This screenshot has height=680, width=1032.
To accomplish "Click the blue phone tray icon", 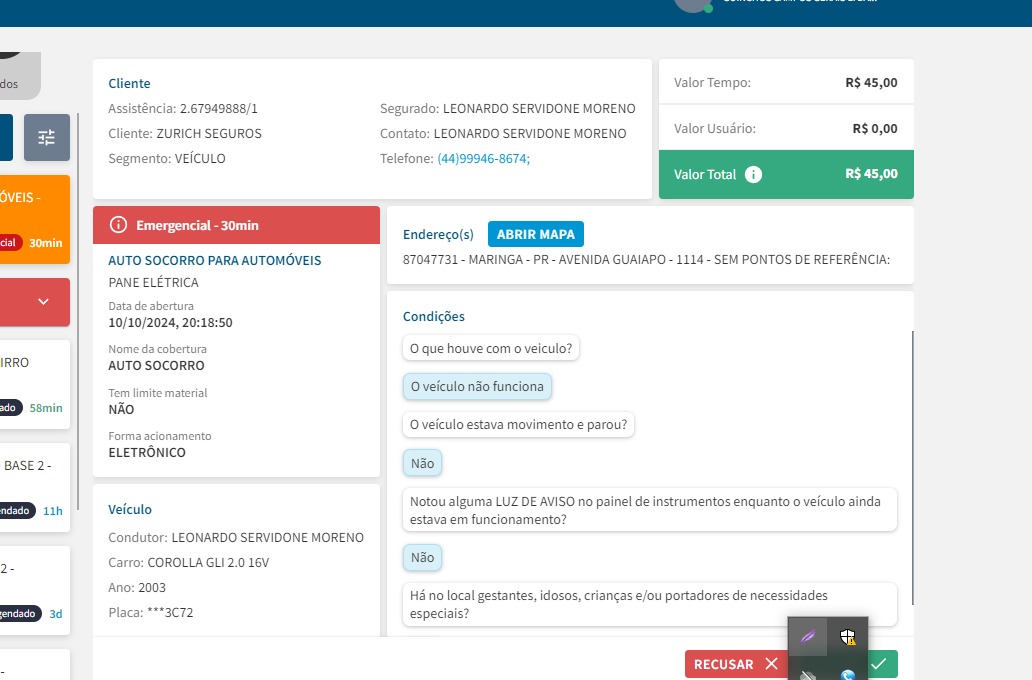I will coord(848,674).
